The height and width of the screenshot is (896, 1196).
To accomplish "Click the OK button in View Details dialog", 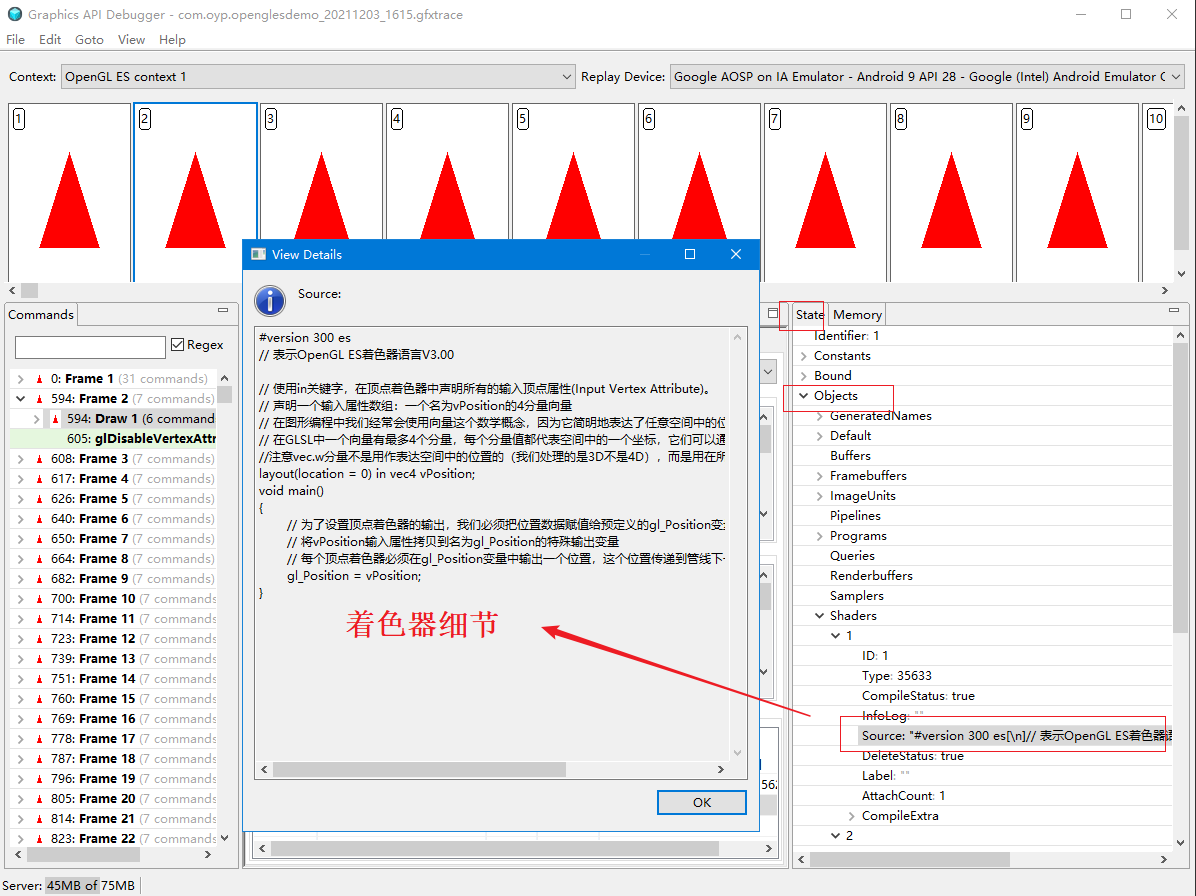I will 701,802.
